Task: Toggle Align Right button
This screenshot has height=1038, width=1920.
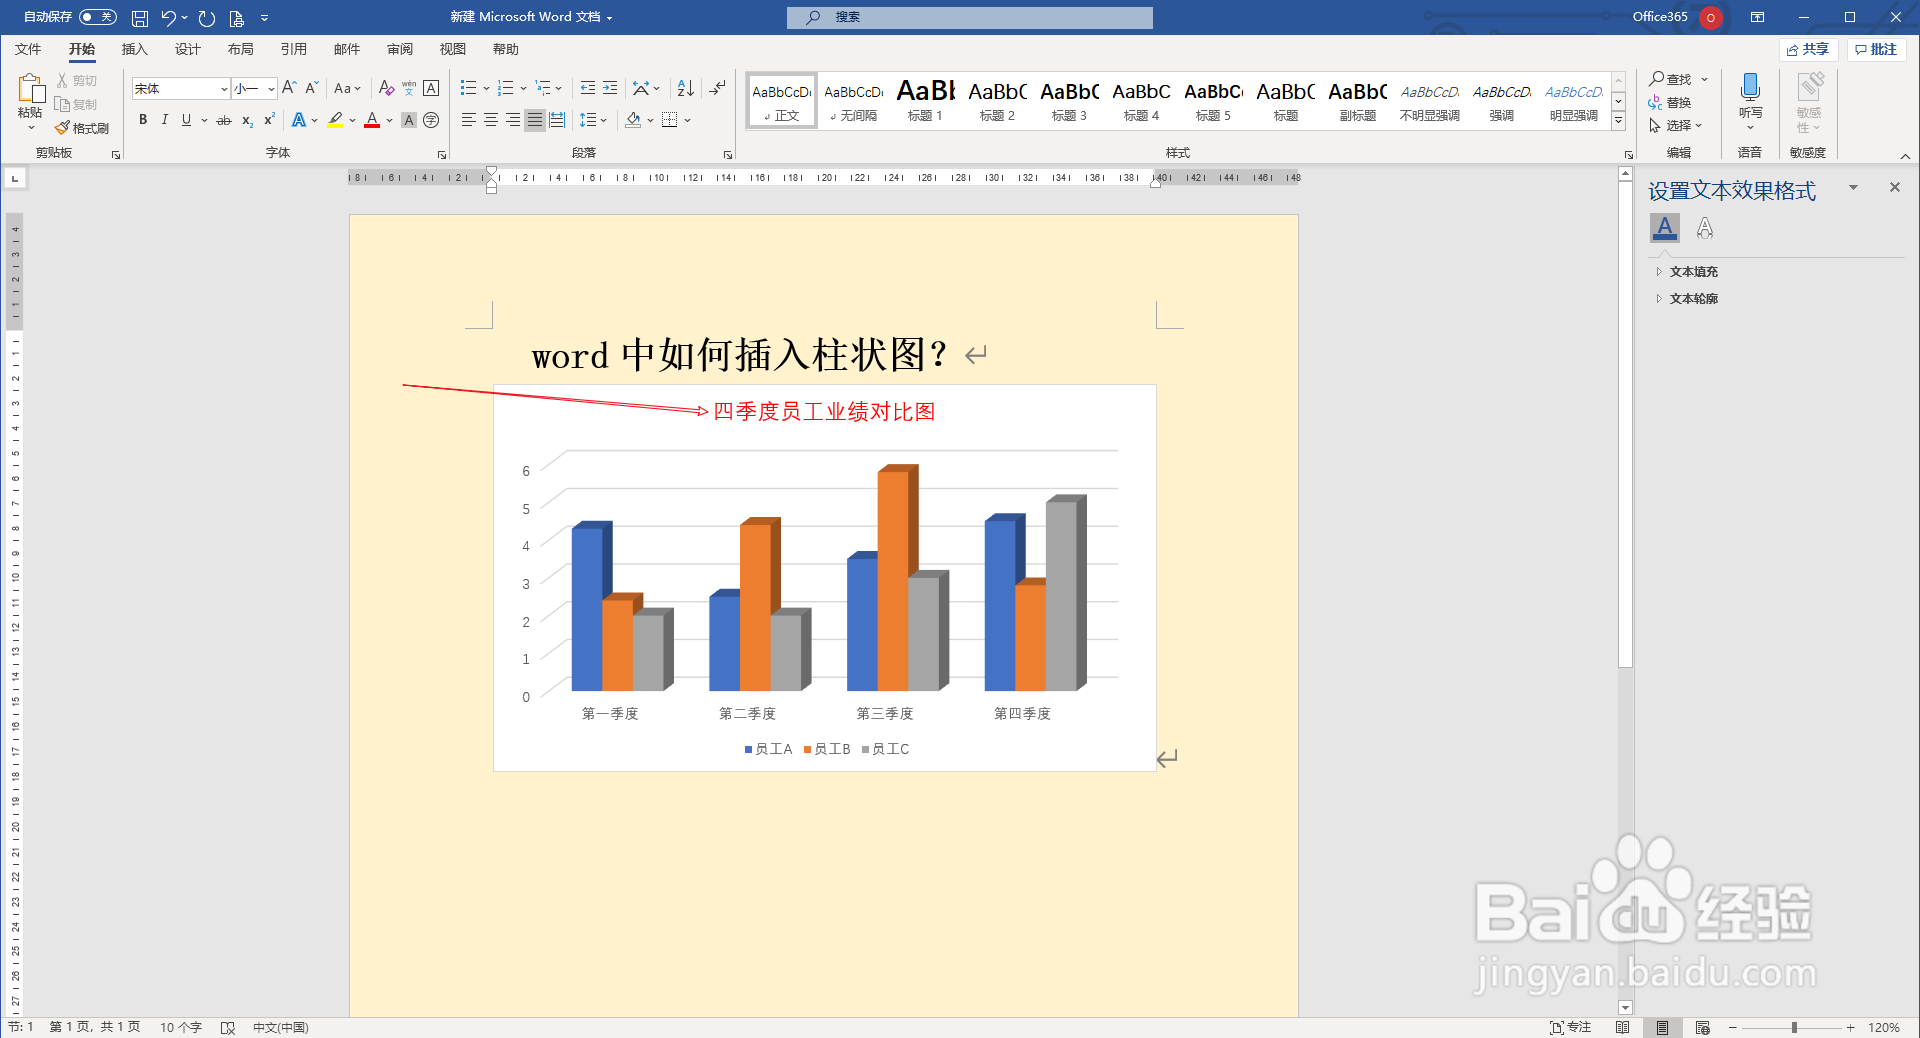Action: [512, 120]
